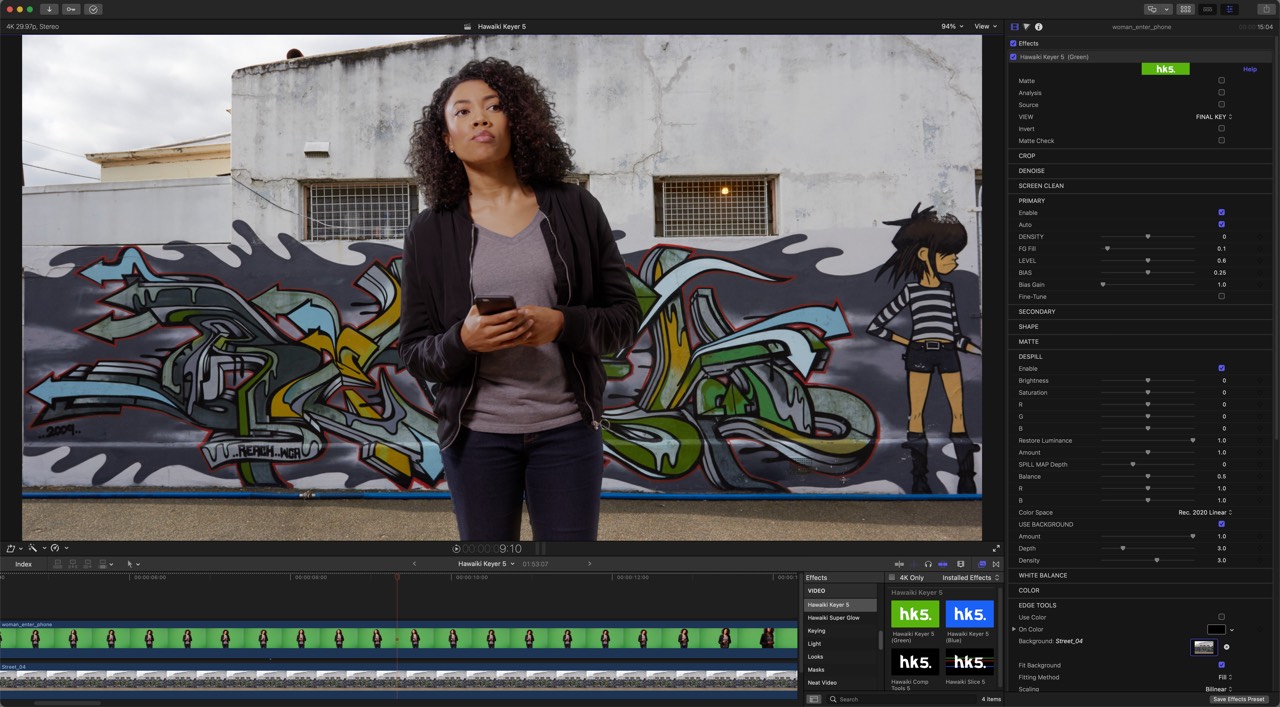Open the Hawaiki Keyer 5 timeline title dropdown
The height and width of the screenshot is (707, 1280).
(x=486, y=564)
